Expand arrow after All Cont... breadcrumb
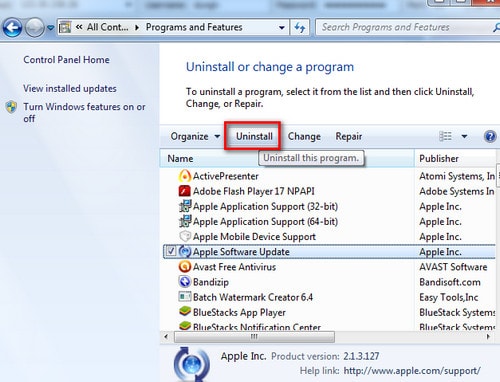 (x=137, y=27)
